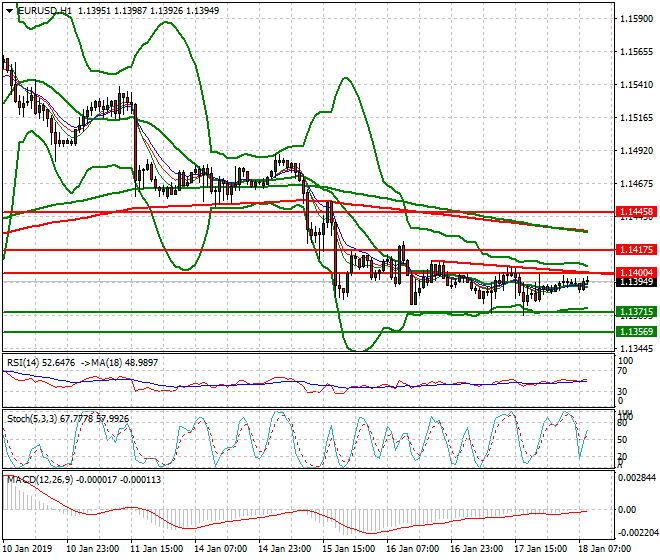Click the 1.15655 price scale value
This screenshot has width=660, height=560.
point(637,52)
